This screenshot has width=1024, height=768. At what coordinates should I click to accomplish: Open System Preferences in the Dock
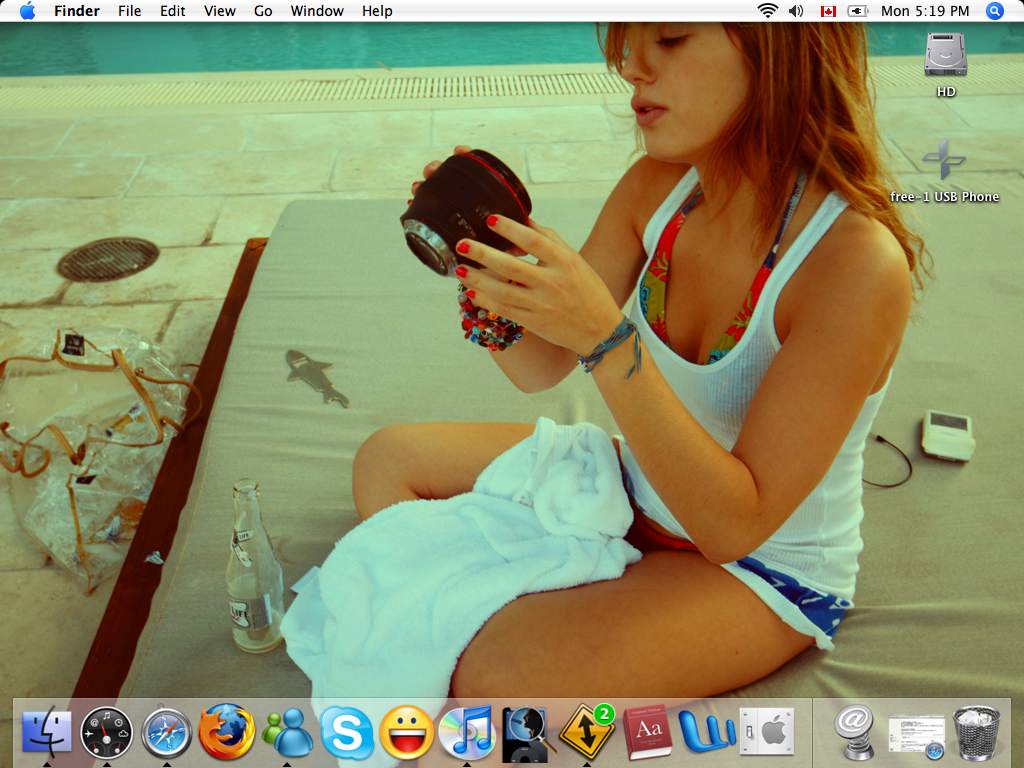[x=766, y=733]
